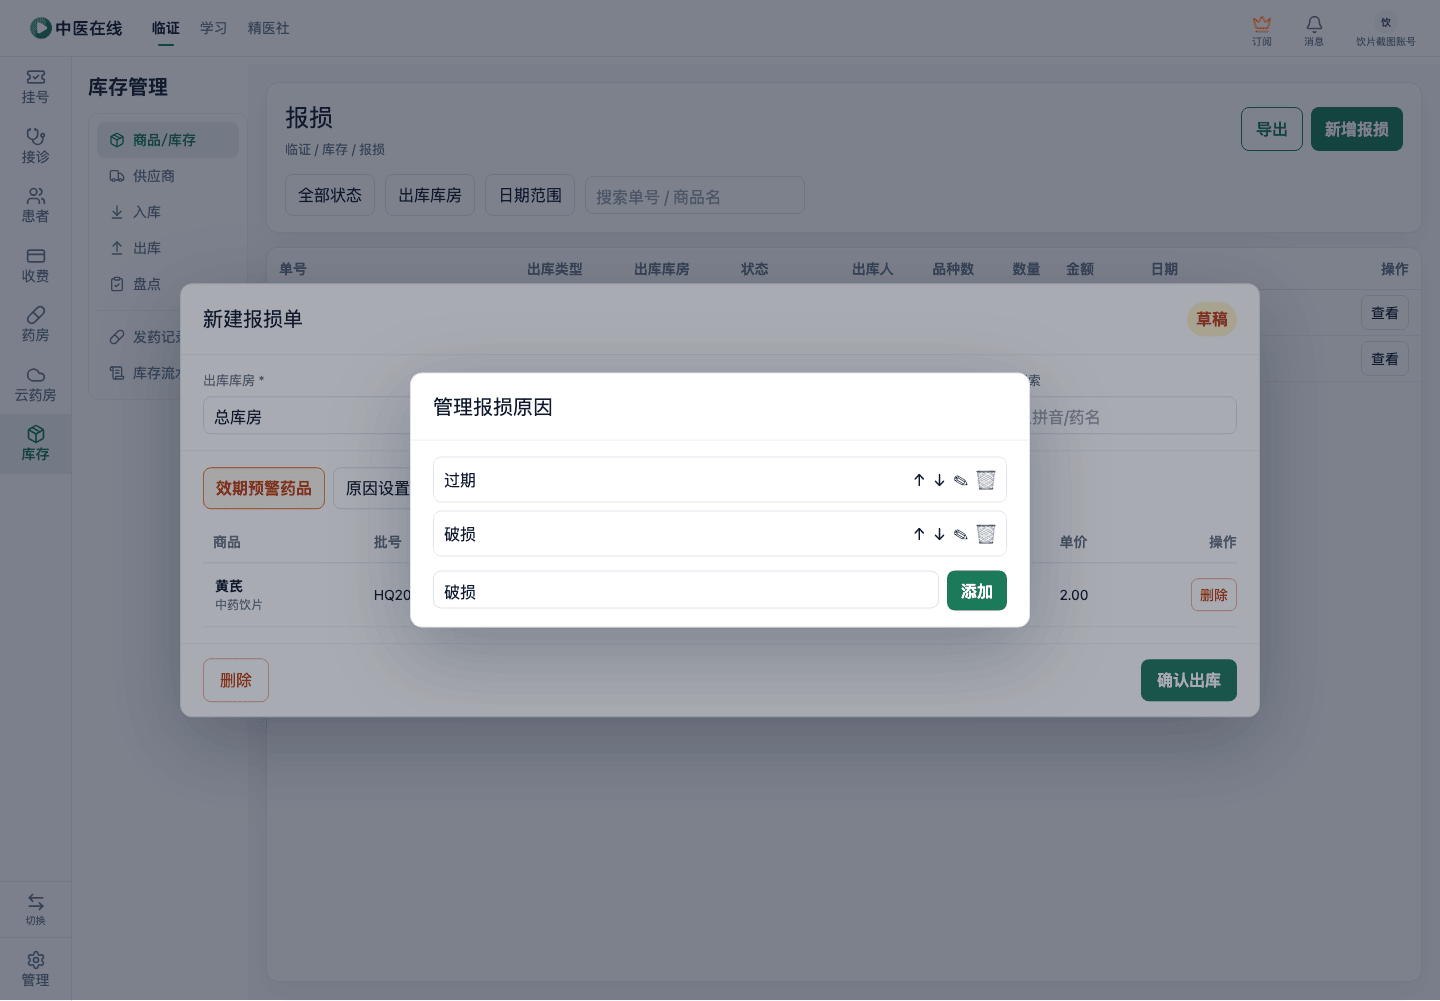Click the 切换 switch icon in the sidebar
The width and height of the screenshot is (1440, 1001).
coord(35,909)
